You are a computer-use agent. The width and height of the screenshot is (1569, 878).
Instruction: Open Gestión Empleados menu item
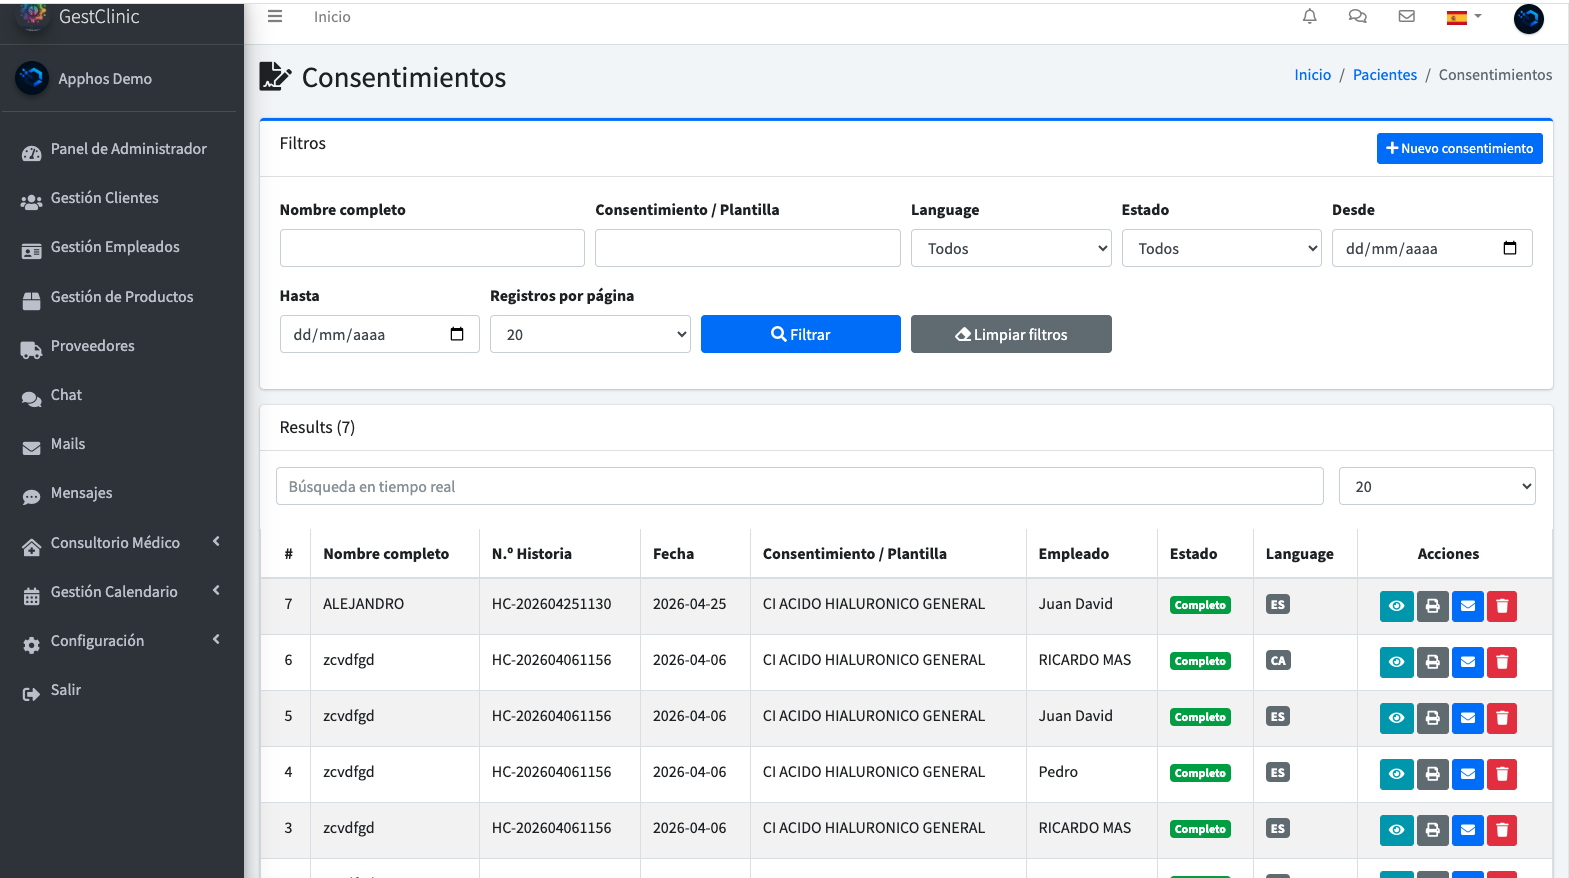pyautogui.click(x=121, y=247)
